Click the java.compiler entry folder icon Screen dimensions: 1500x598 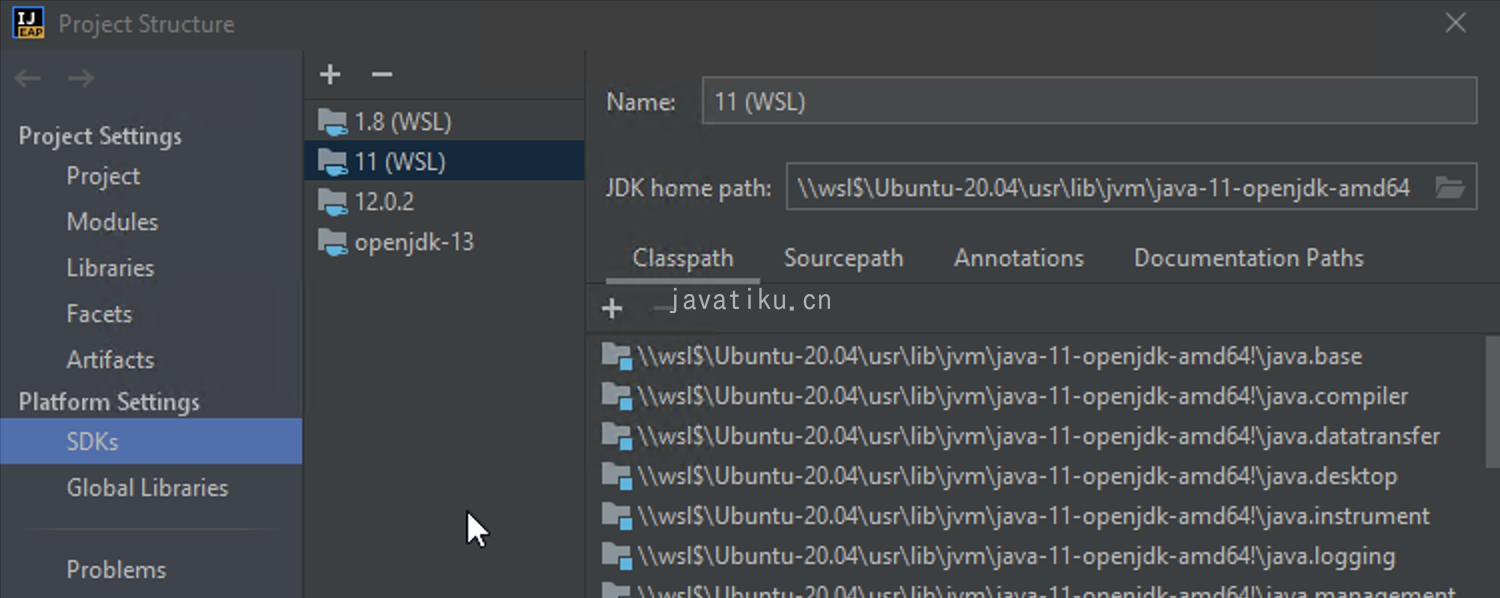[617, 397]
